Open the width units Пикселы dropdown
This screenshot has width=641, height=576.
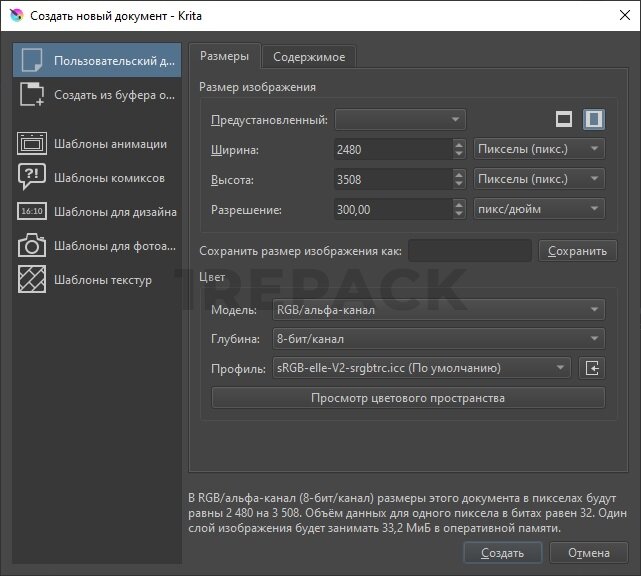pos(538,149)
